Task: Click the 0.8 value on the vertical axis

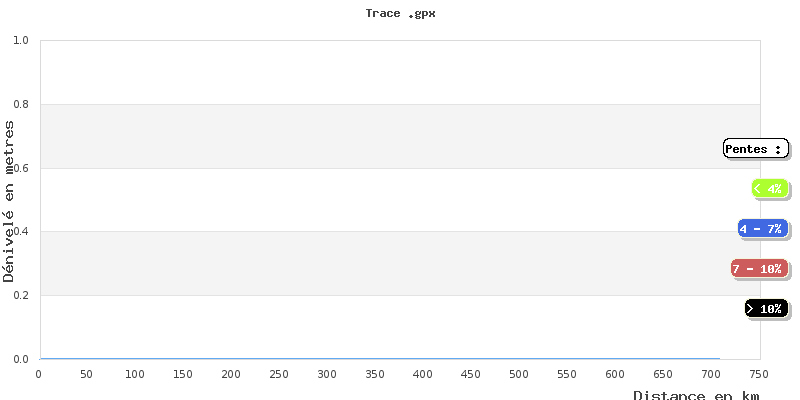Action: tap(20, 105)
